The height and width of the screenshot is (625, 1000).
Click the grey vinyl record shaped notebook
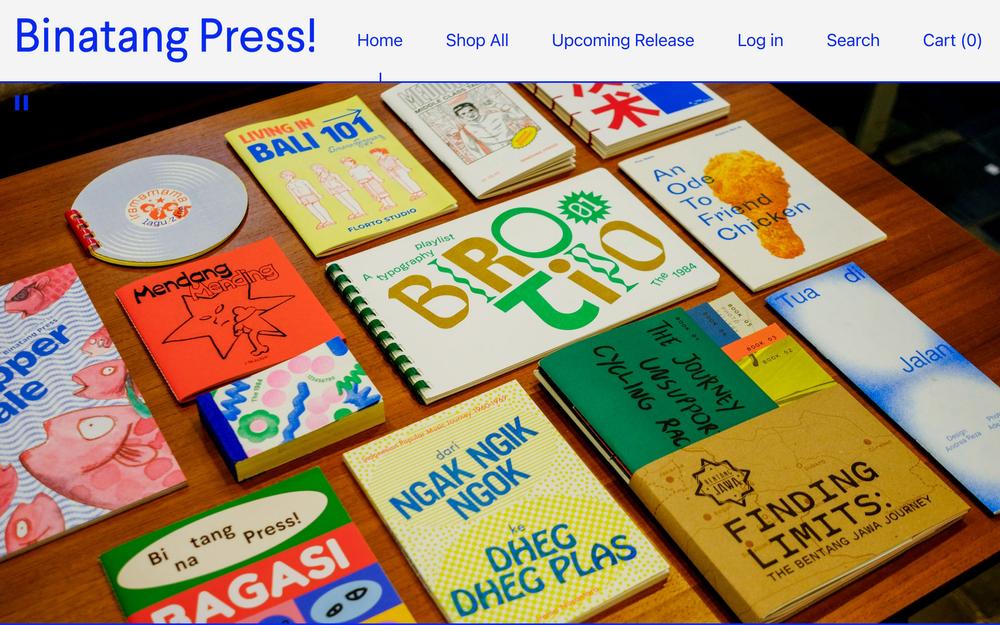[158, 210]
